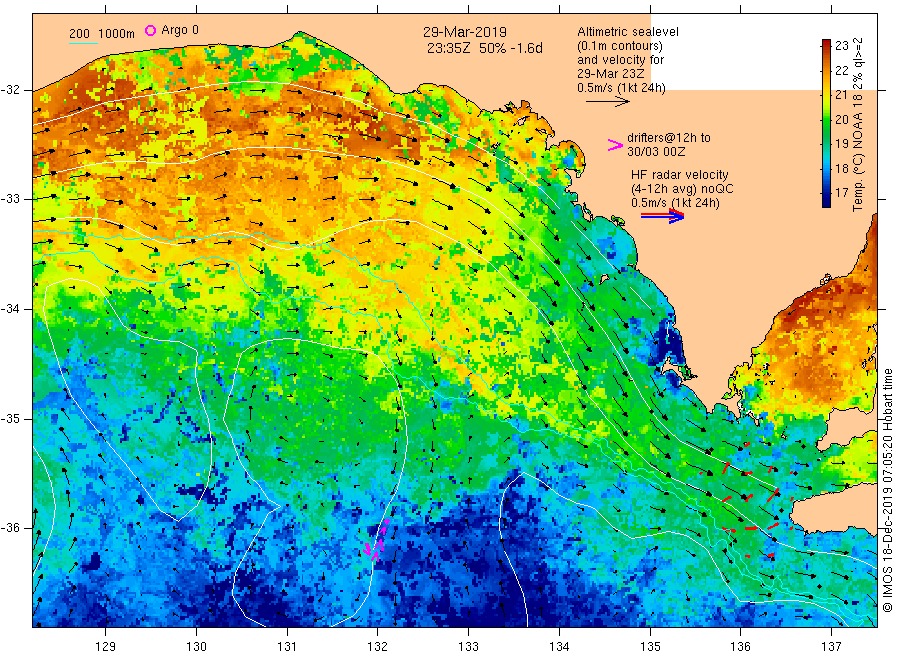
Task: Click the '(0.1m contours)' text
Action: [620, 46]
